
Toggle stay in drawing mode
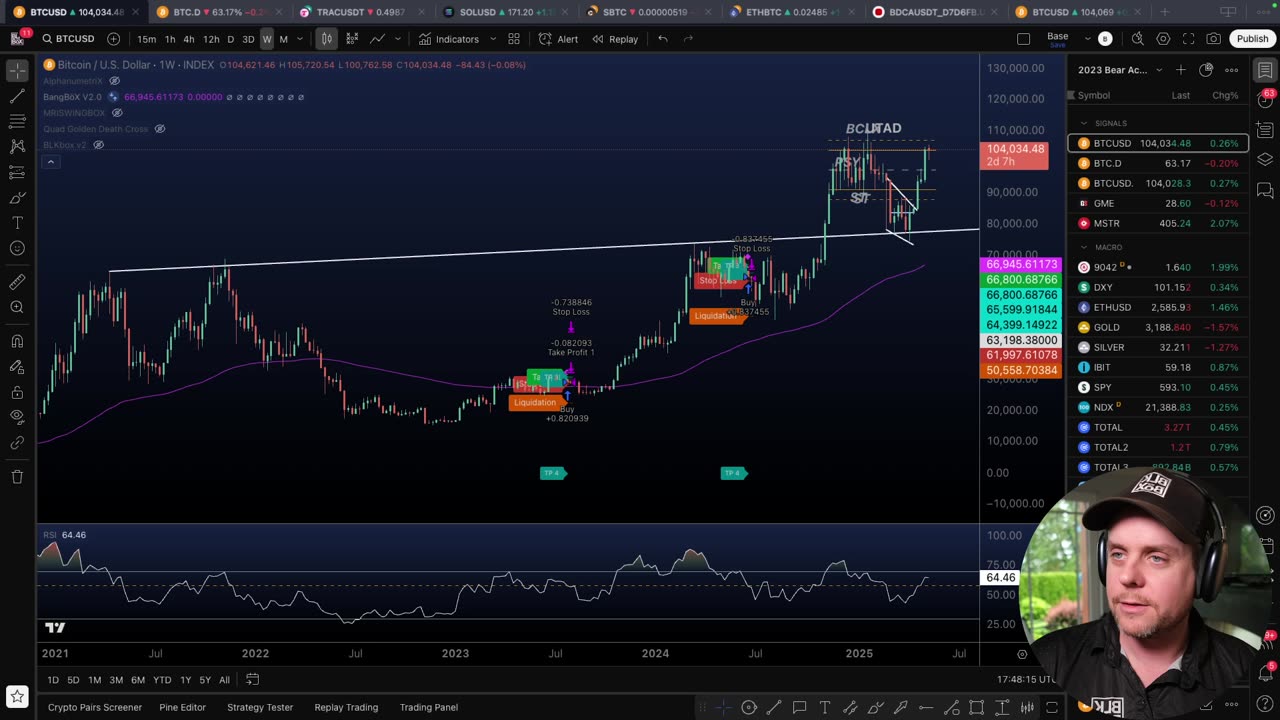(x=17, y=367)
